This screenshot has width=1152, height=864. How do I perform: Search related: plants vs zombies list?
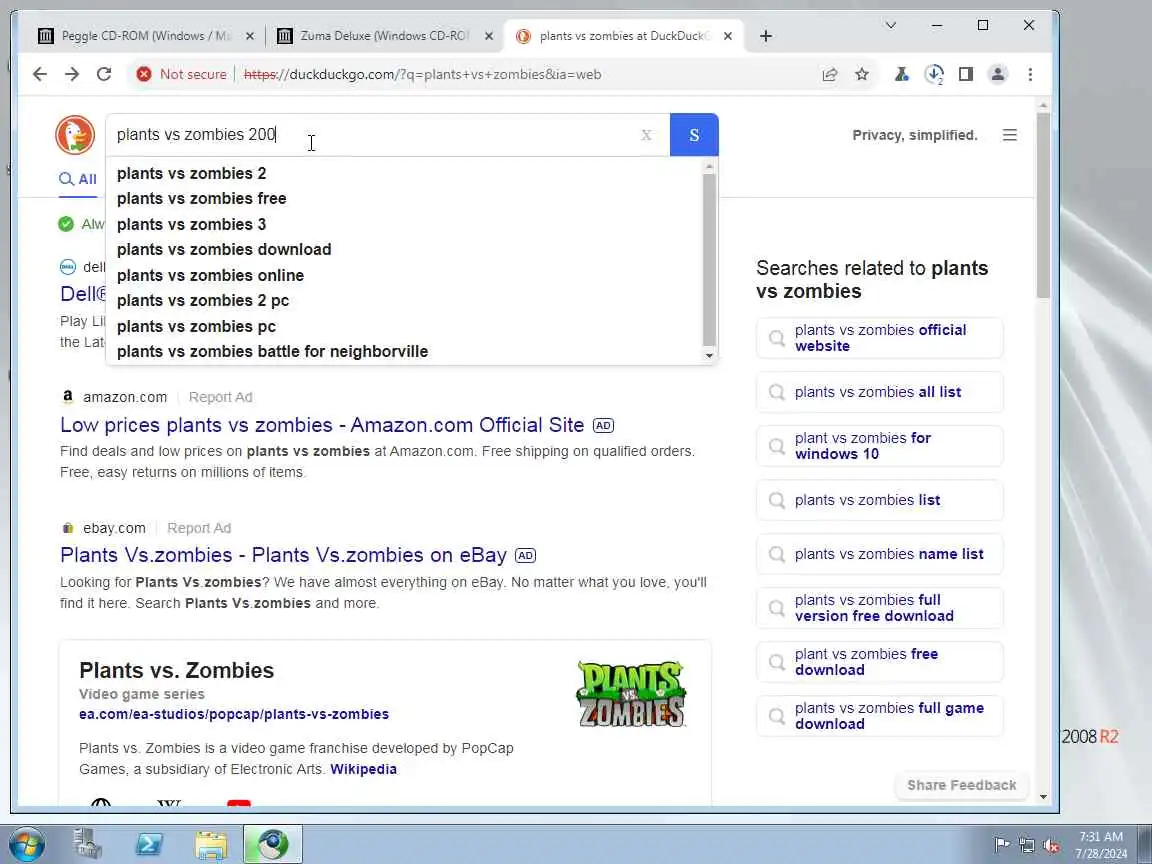click(x=879, y=500)
